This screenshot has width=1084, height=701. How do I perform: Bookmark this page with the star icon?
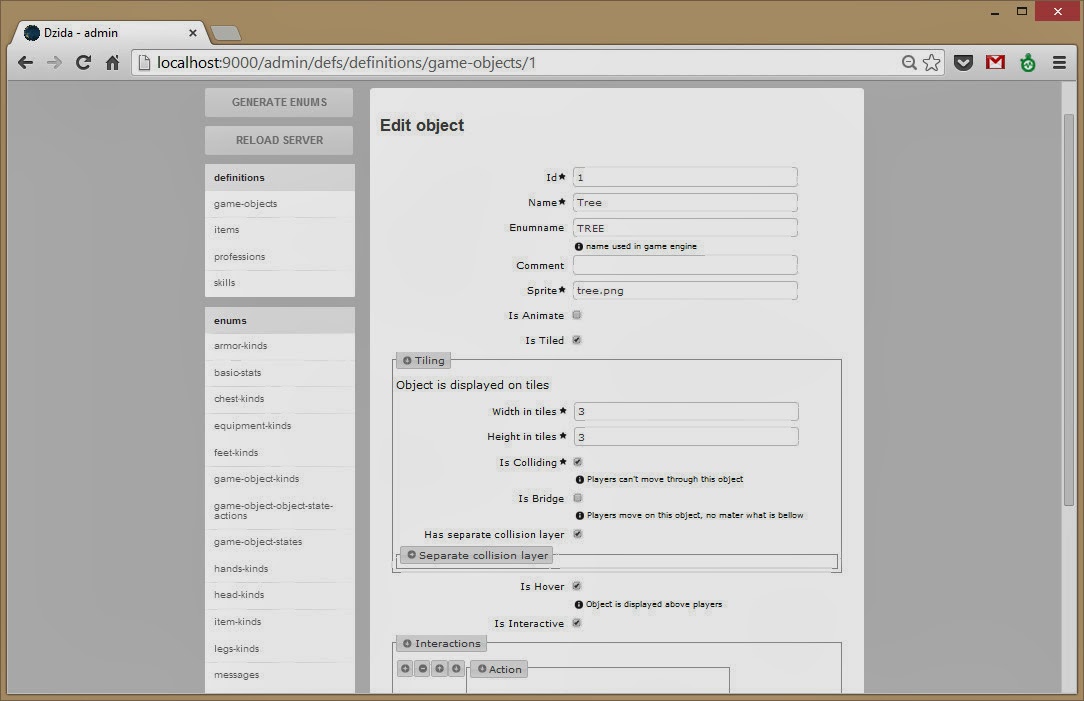coord(932,62)
